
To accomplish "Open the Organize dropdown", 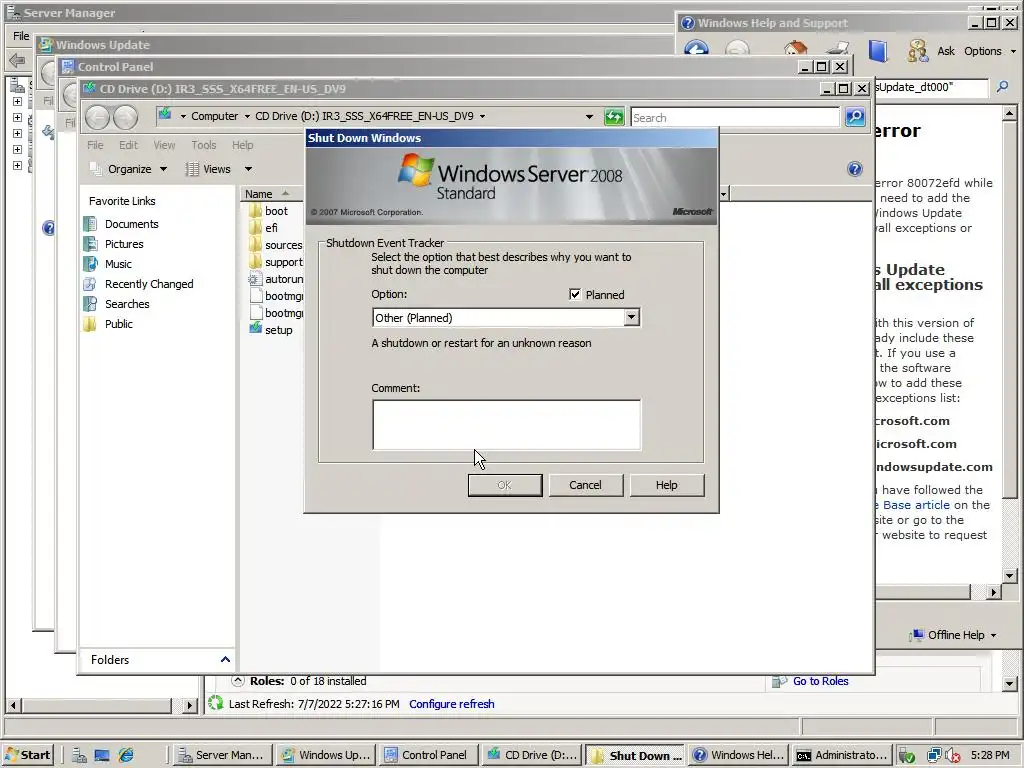I will 129,169.
